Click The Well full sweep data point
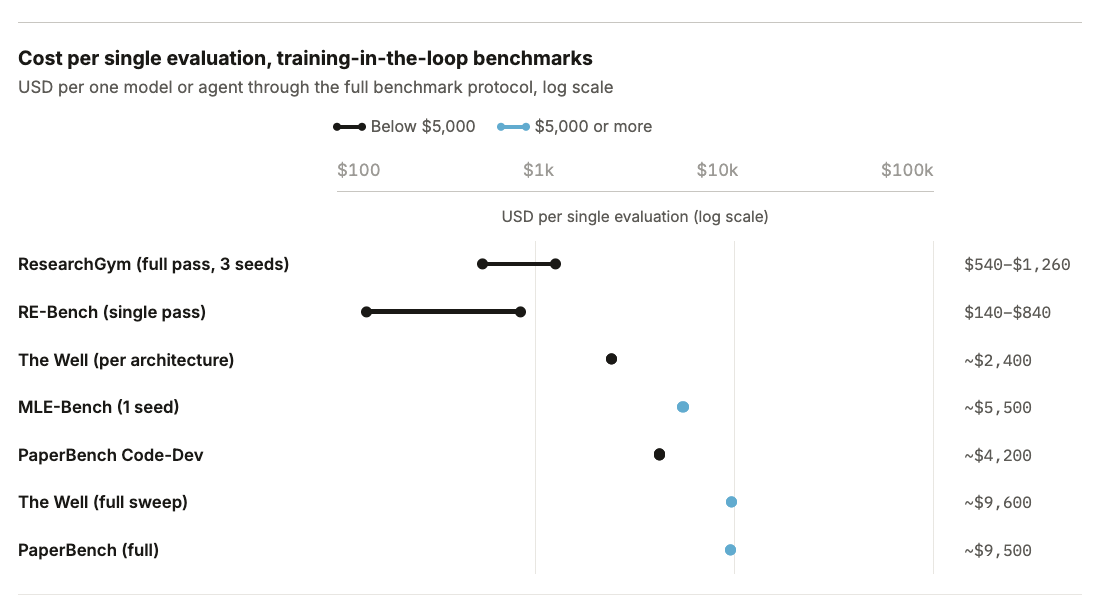Image resolution: width=1103 pixels, height=609 pixels. 731,502
